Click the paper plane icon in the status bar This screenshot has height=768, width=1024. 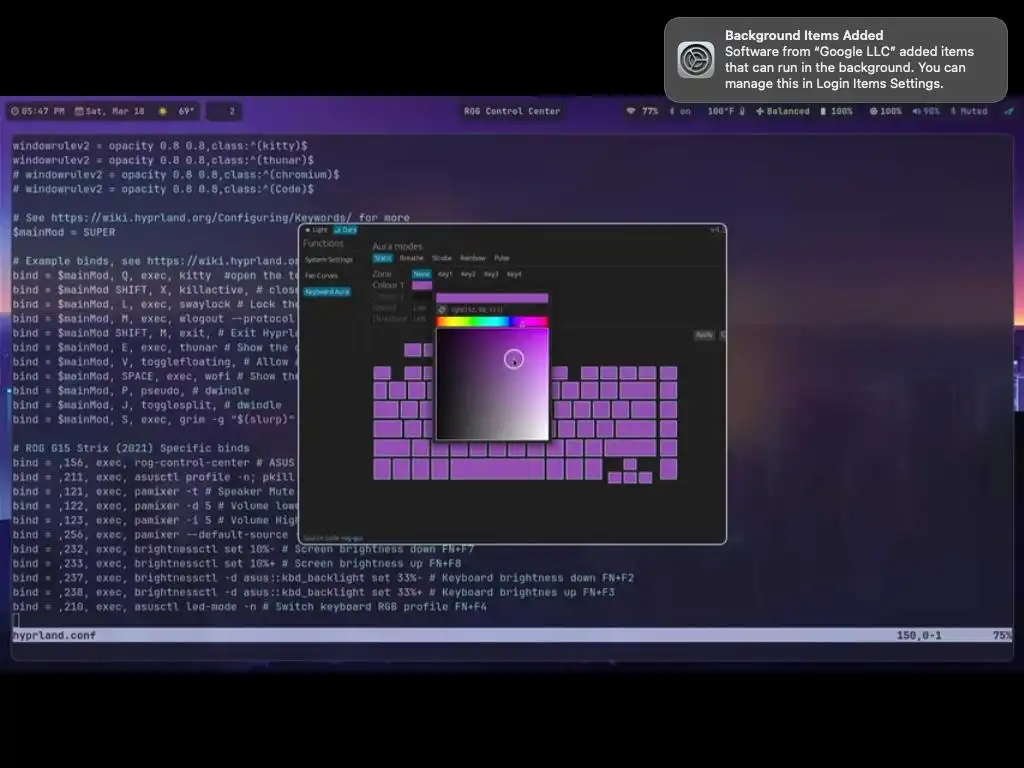(1008, 111)
